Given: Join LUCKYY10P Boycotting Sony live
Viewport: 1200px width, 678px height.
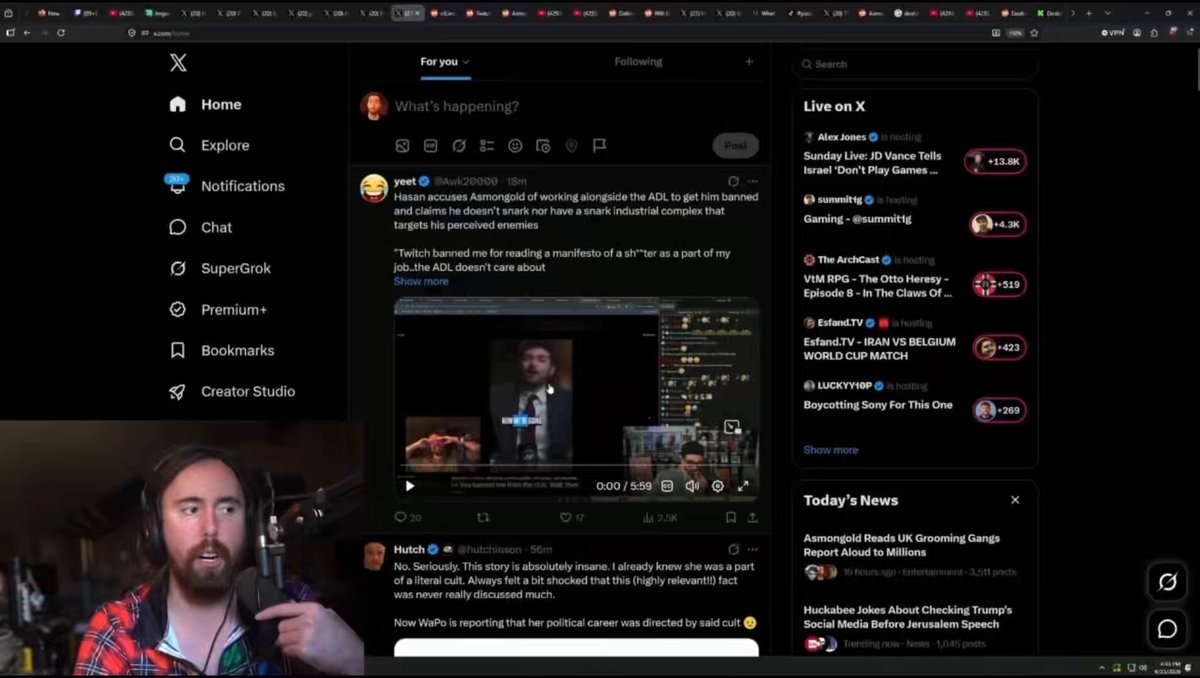Looking at the screenshot, I should (x=999, y=410).
